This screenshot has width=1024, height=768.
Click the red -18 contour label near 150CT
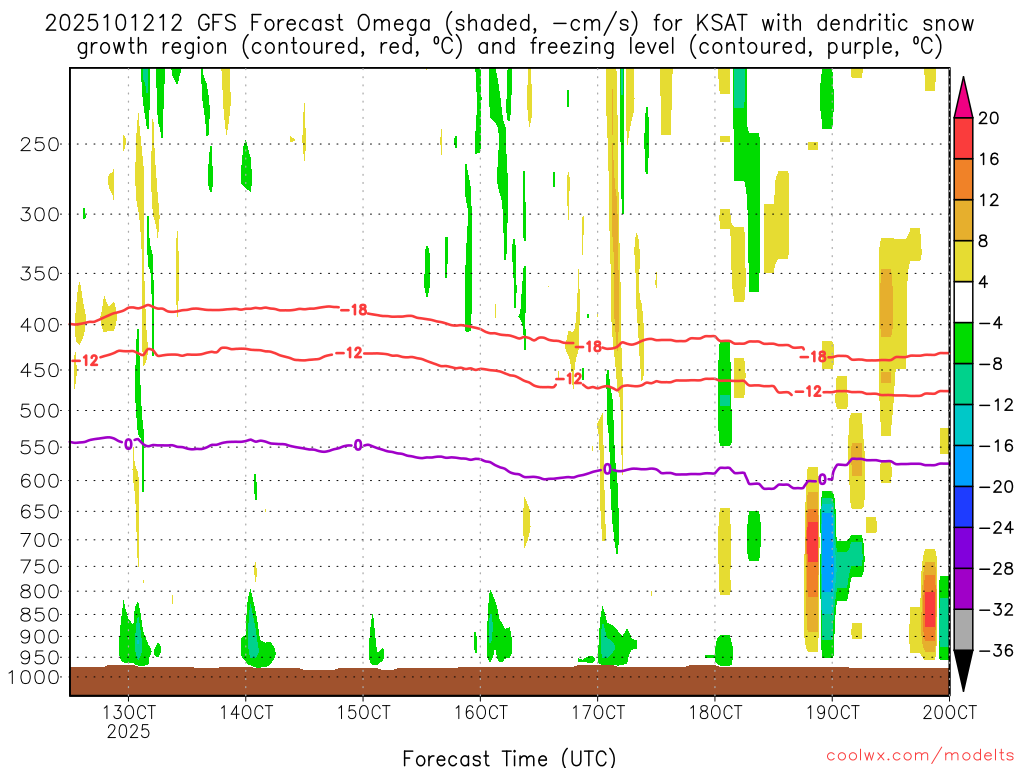(355, 310)
